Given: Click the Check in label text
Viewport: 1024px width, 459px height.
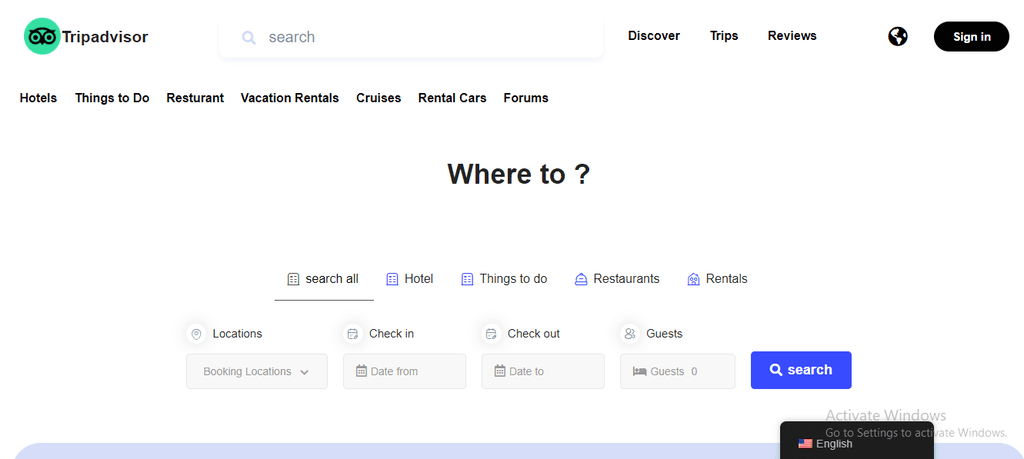Looking at the screenshot, I should 391,334.
